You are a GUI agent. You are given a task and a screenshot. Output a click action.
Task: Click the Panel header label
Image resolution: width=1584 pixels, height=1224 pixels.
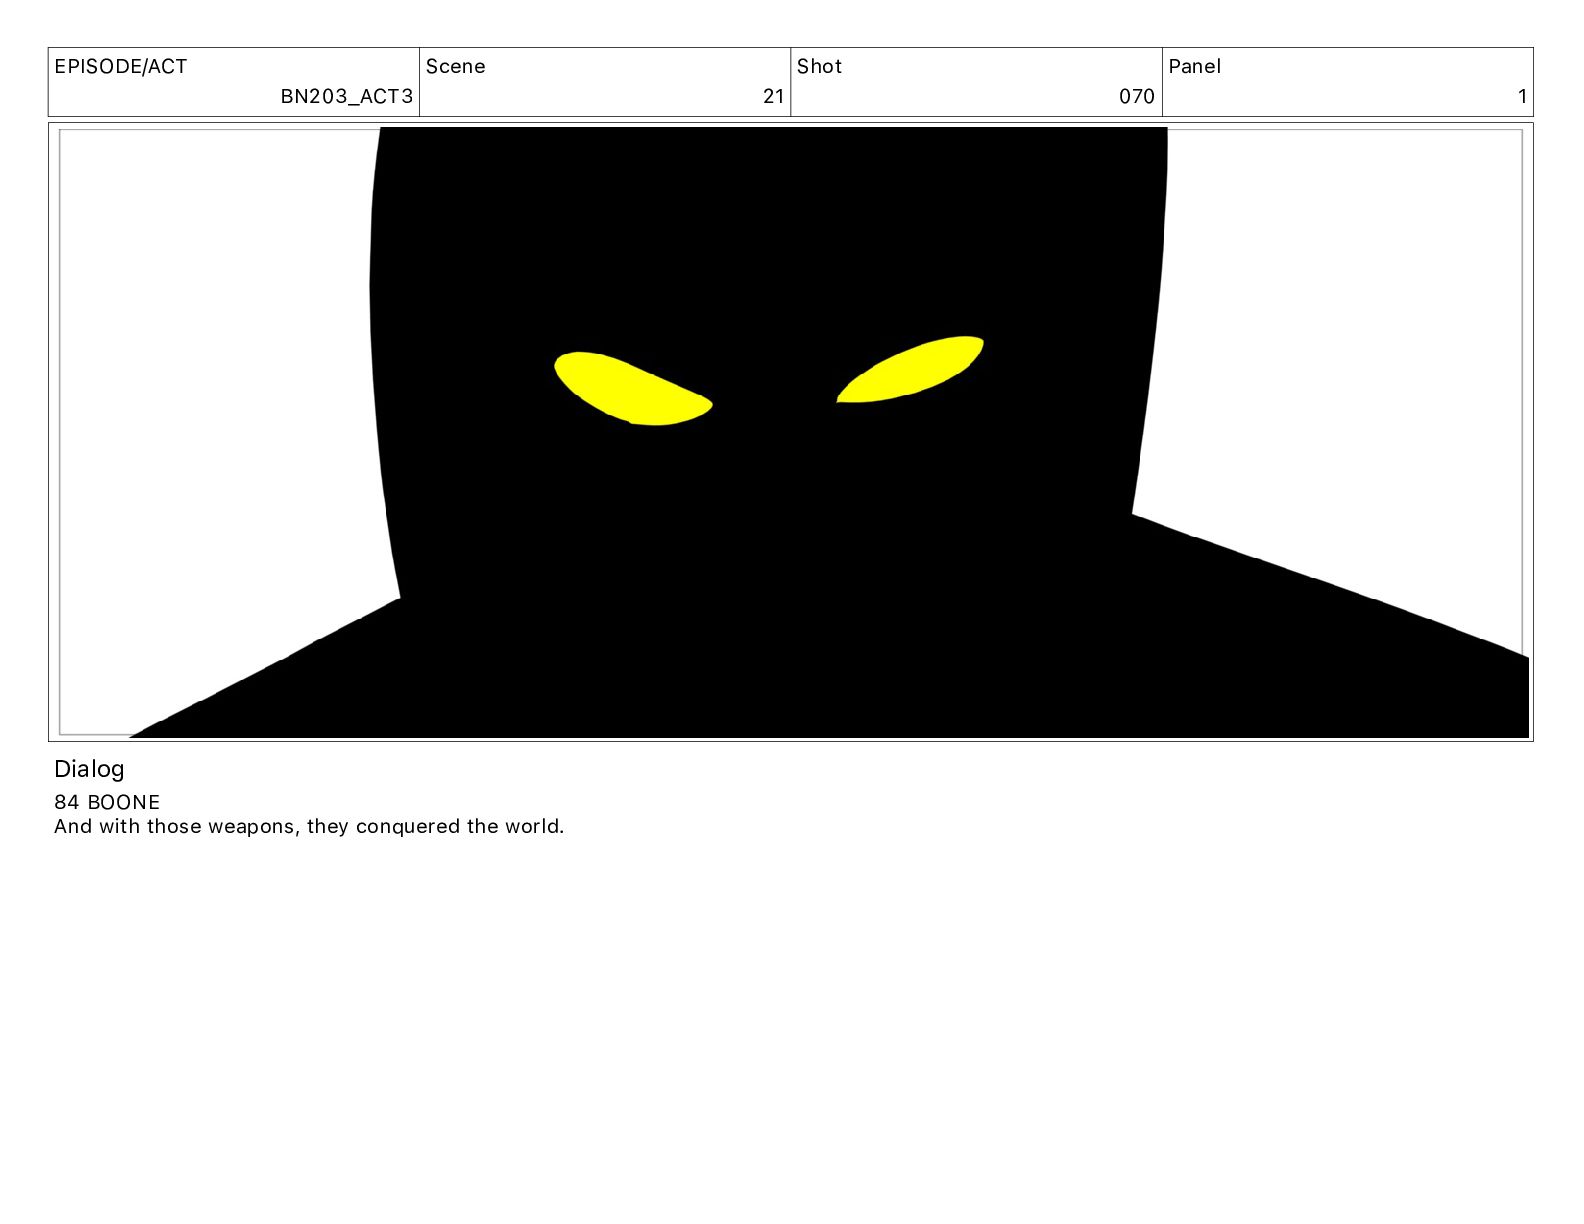(x=1195, y=67)
